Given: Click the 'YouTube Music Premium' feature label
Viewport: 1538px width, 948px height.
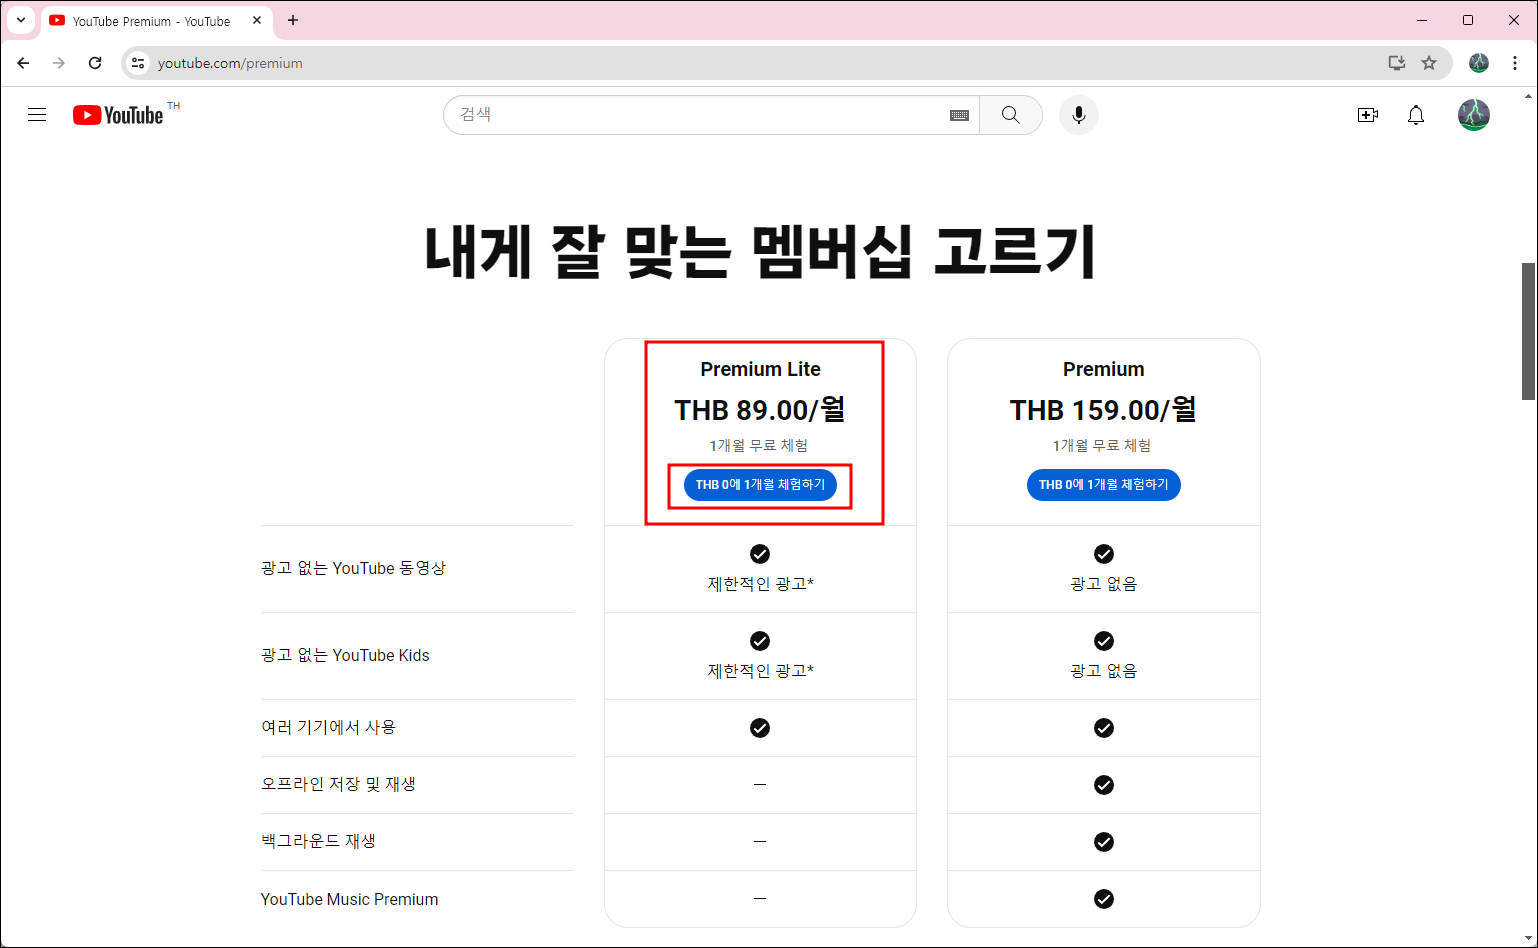Looking at the screenshot, I should pos(349,899).
